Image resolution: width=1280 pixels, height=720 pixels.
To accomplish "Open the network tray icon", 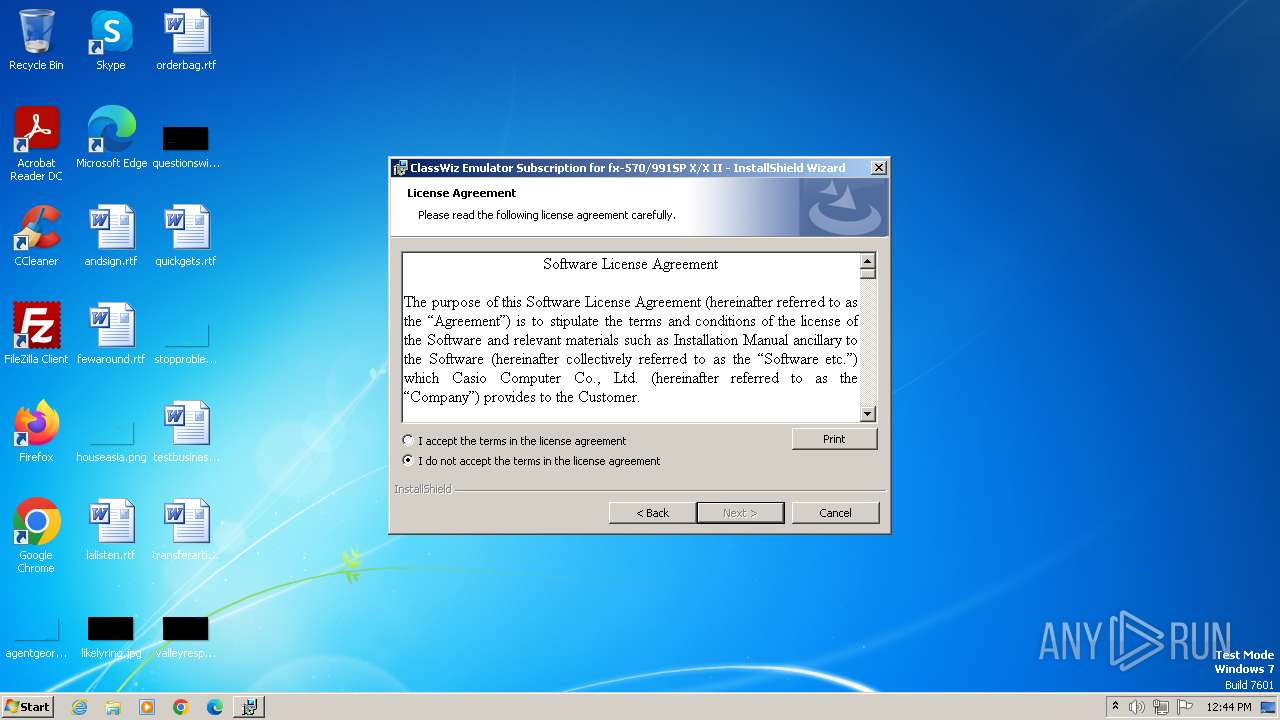I will tap(1161, 707).
